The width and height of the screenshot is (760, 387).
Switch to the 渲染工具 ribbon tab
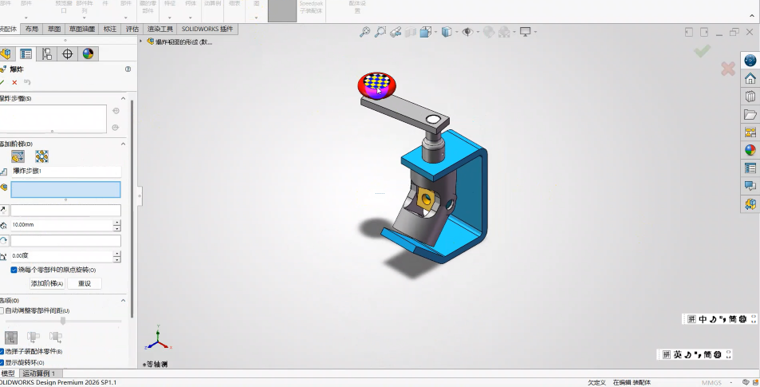tap(160, 29)
